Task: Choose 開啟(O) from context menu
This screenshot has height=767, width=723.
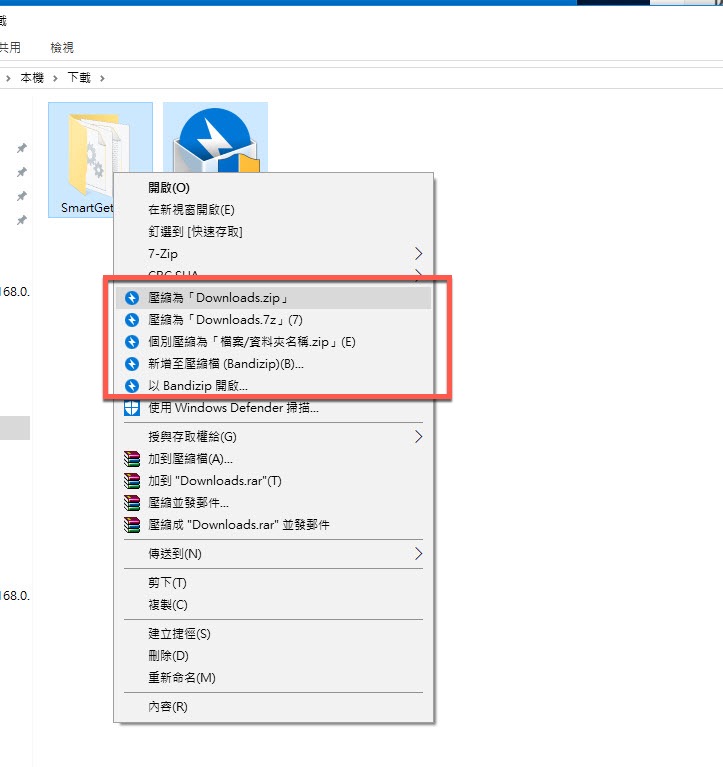Action: (274, 188)
